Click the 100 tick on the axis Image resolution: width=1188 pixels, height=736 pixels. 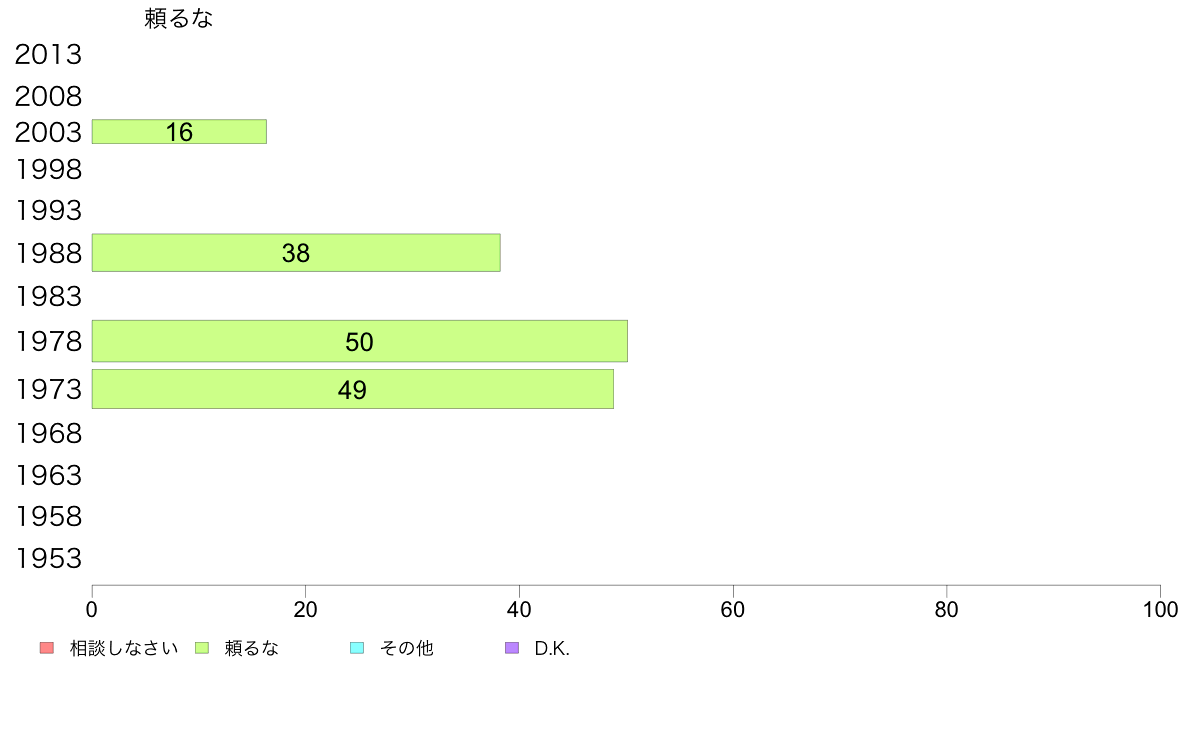click(1160, 609)
